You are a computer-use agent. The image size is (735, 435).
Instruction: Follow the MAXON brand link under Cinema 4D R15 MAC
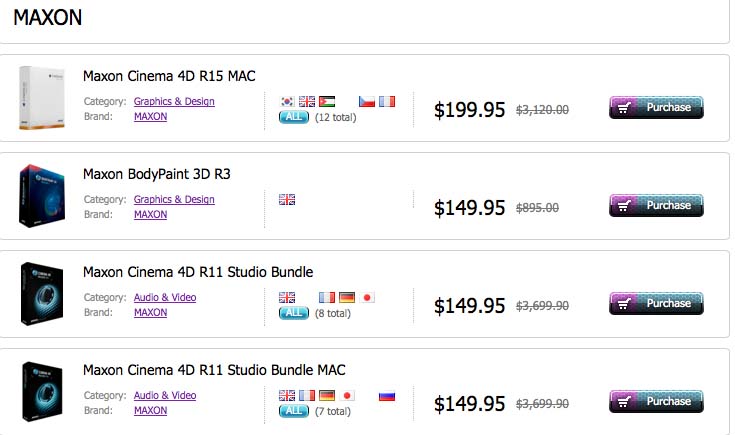pos(150,116)
